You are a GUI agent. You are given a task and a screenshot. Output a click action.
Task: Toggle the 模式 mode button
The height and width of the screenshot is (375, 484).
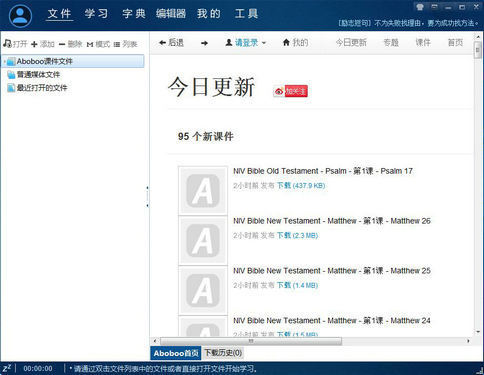[98, 44]
